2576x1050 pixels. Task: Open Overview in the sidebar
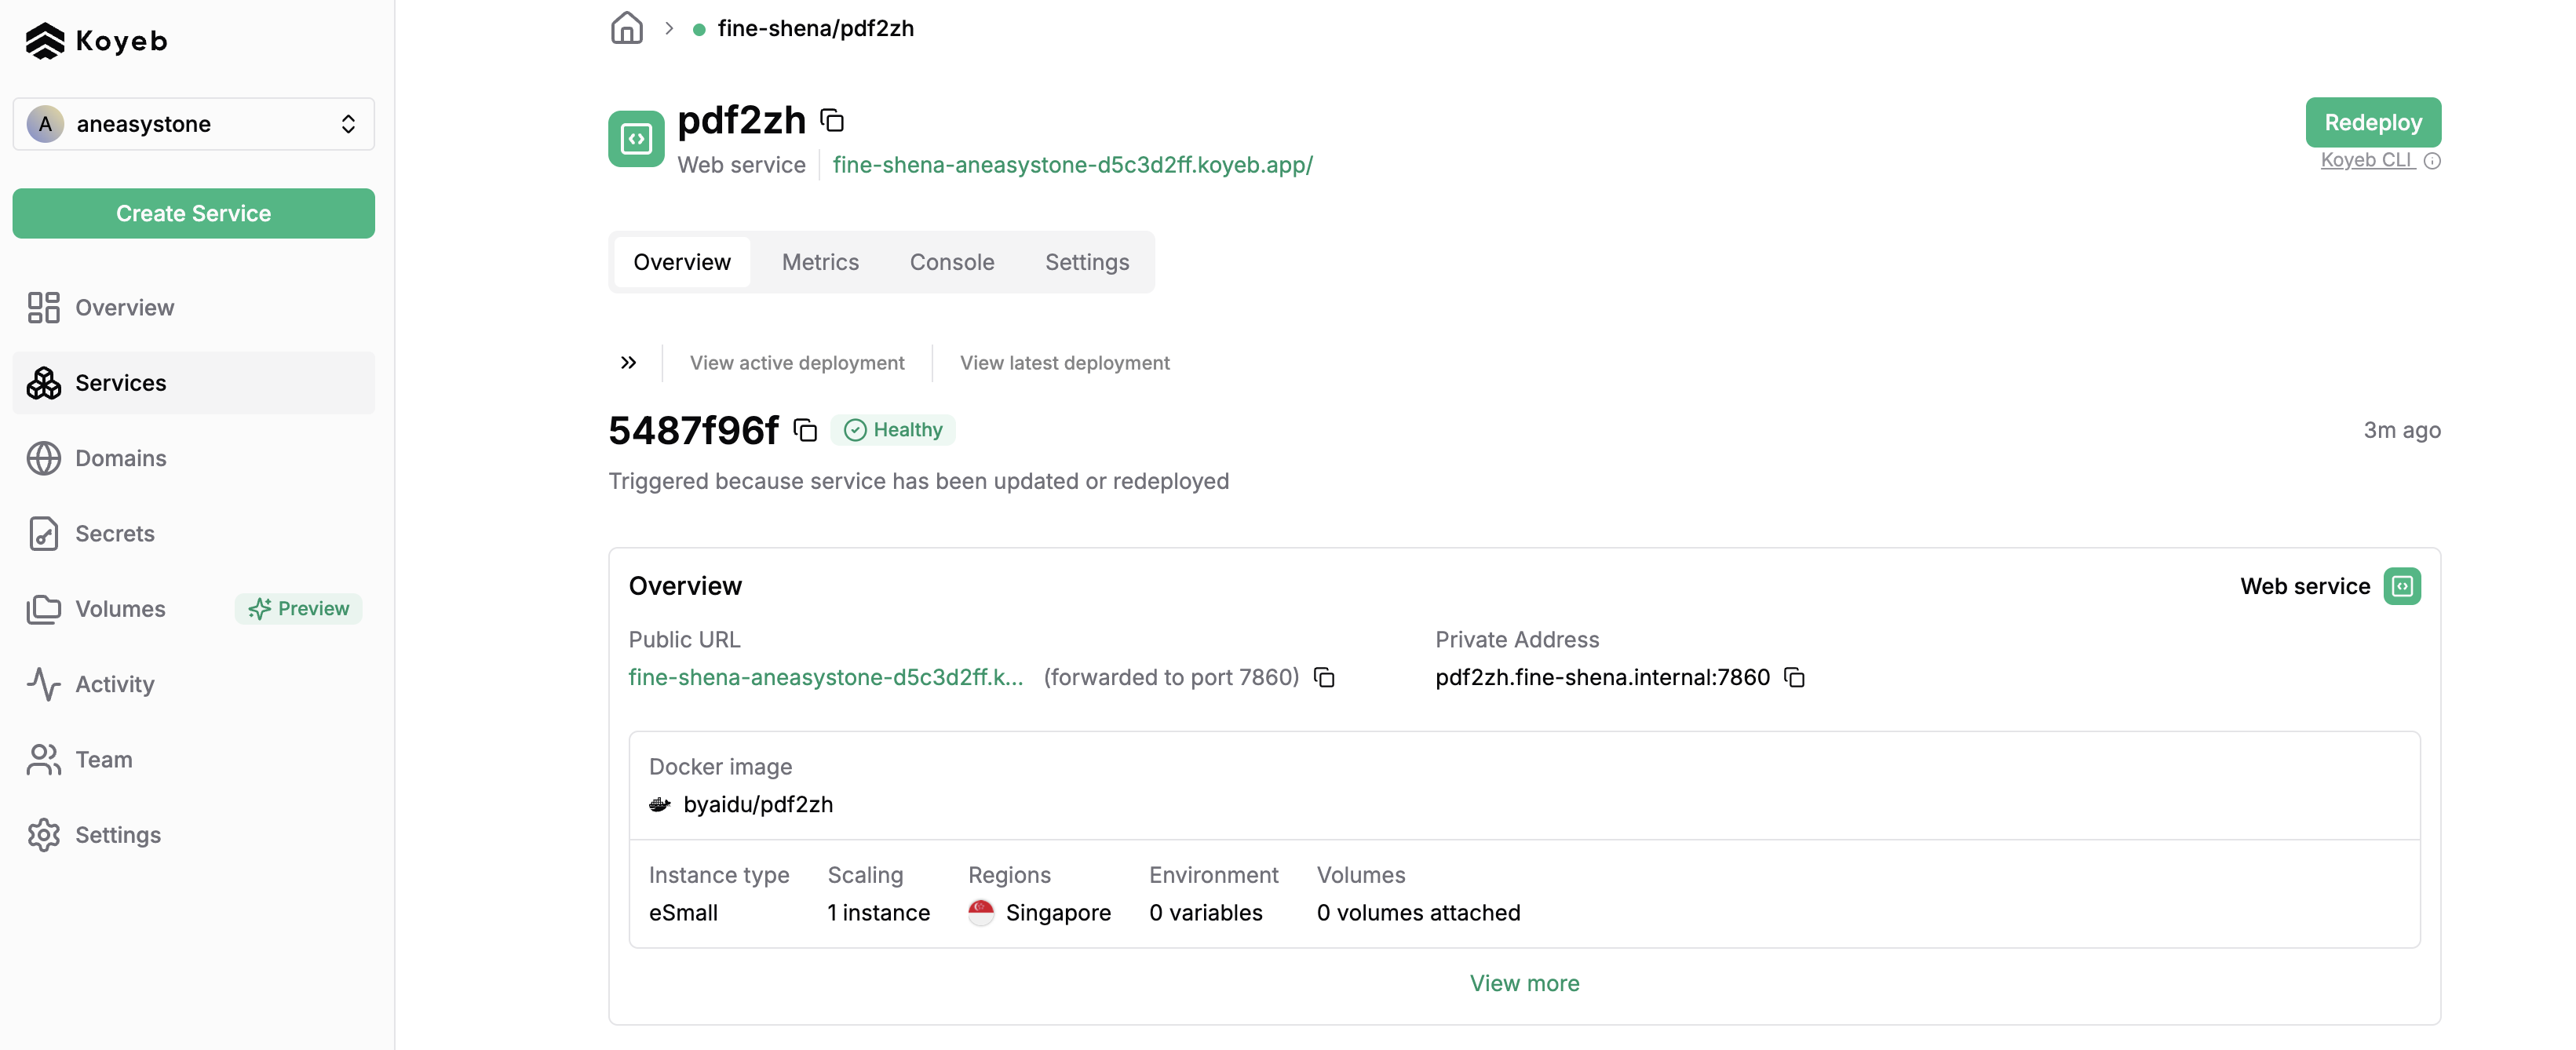click(x=193, y=307)
